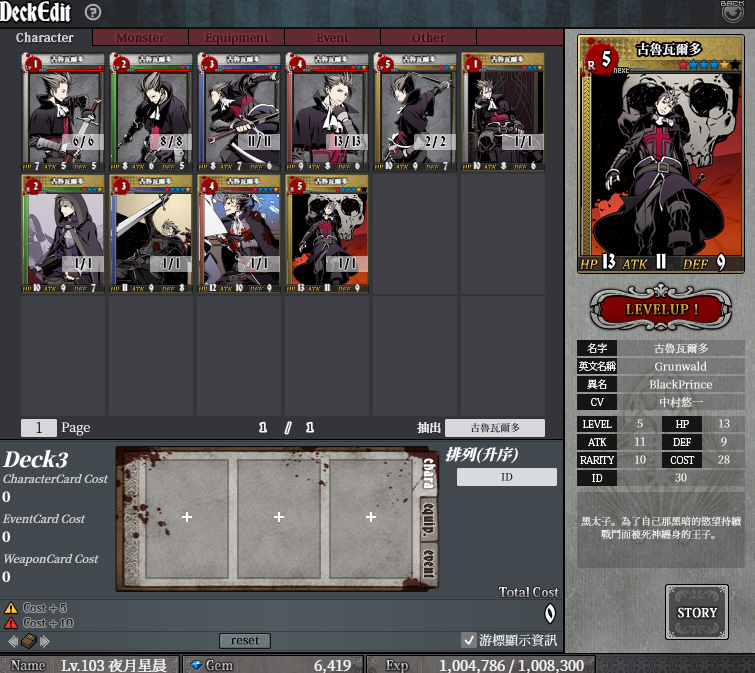Click the BlackPrince alias value
Screen dimensions: 755x673
pyautogui.click(x=680, y=384)
